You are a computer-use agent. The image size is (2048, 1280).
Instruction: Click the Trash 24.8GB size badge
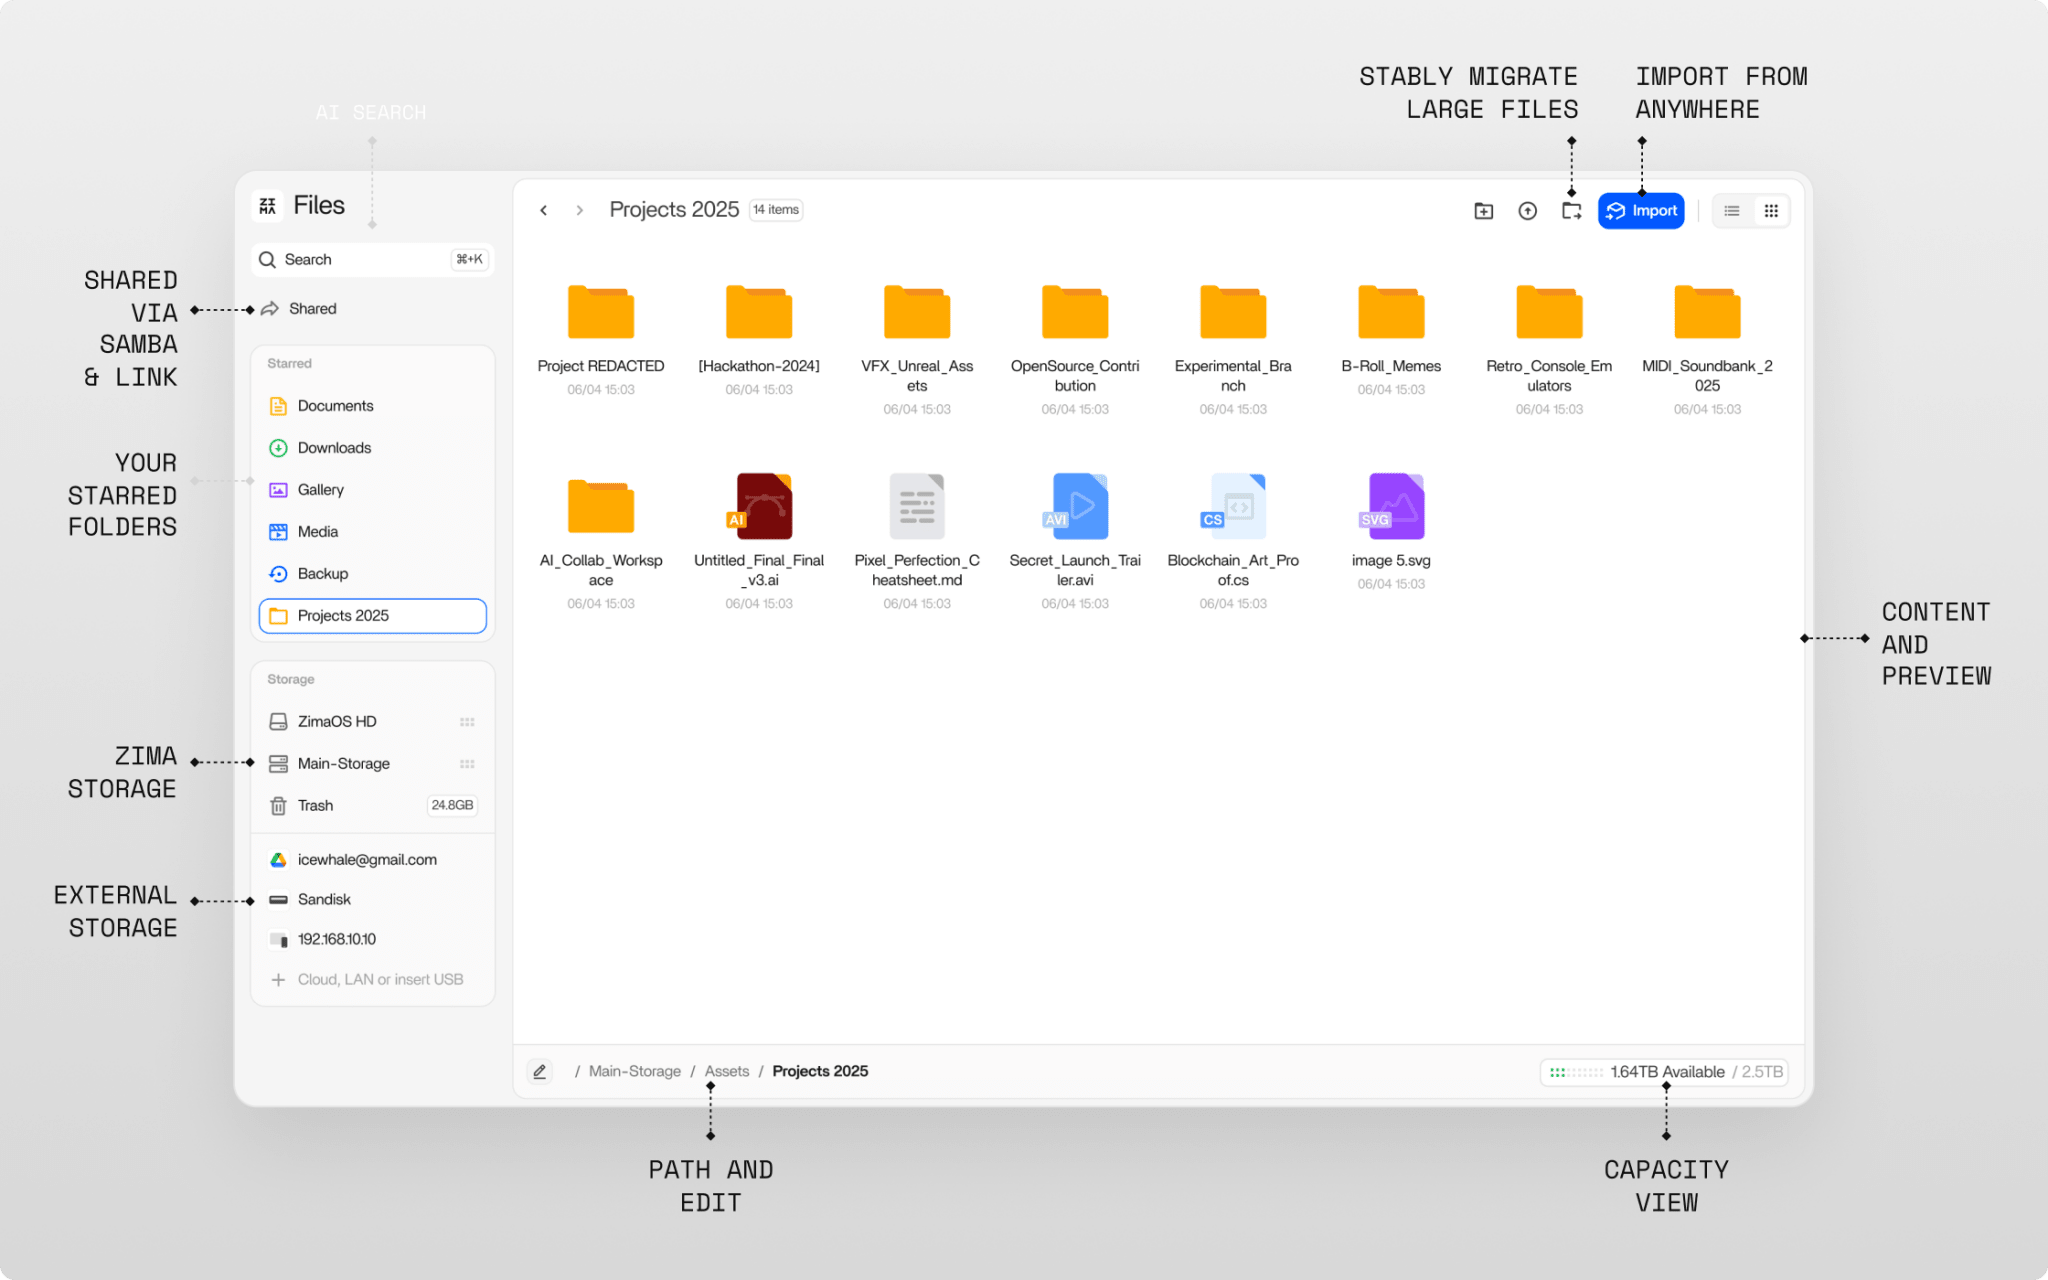(x=452, y=806)
